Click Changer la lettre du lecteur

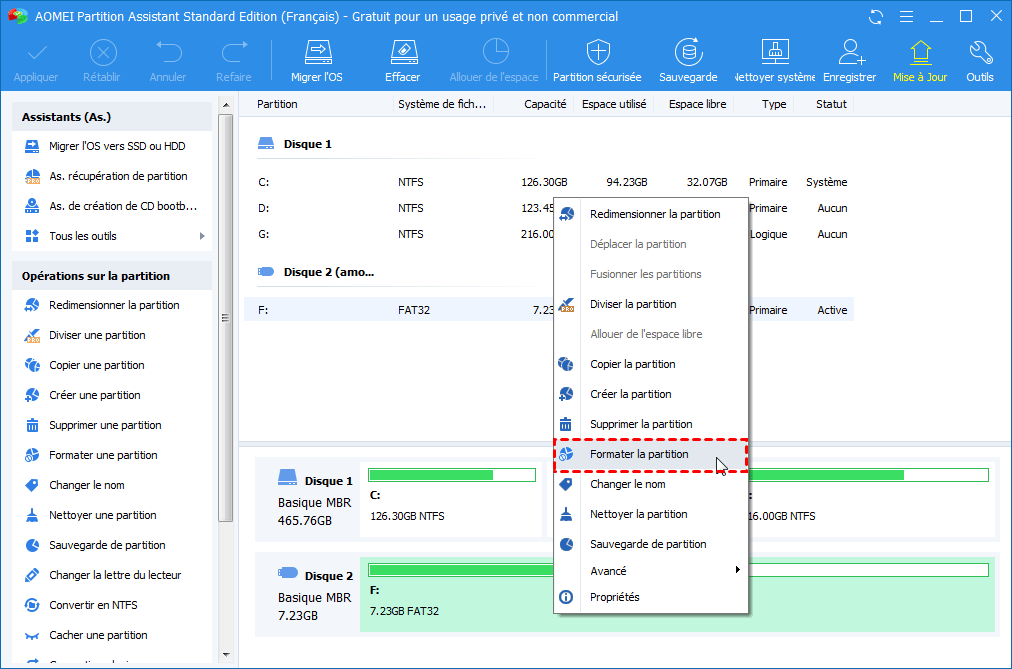[115, 575]
